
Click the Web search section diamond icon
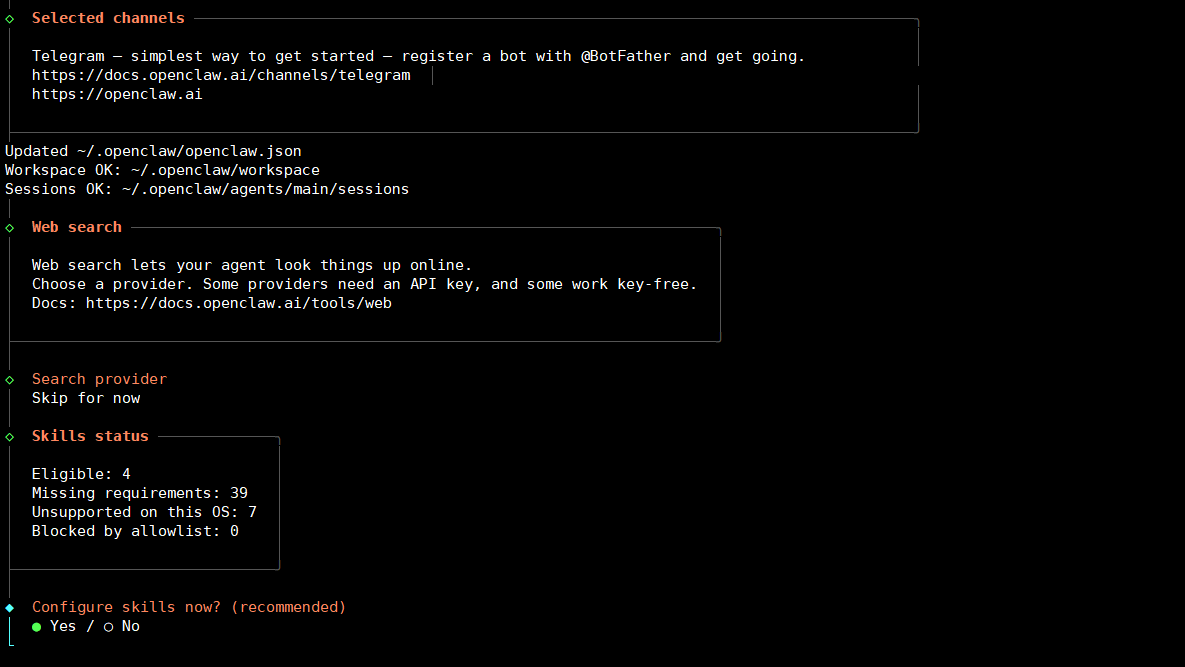[9, 227]
